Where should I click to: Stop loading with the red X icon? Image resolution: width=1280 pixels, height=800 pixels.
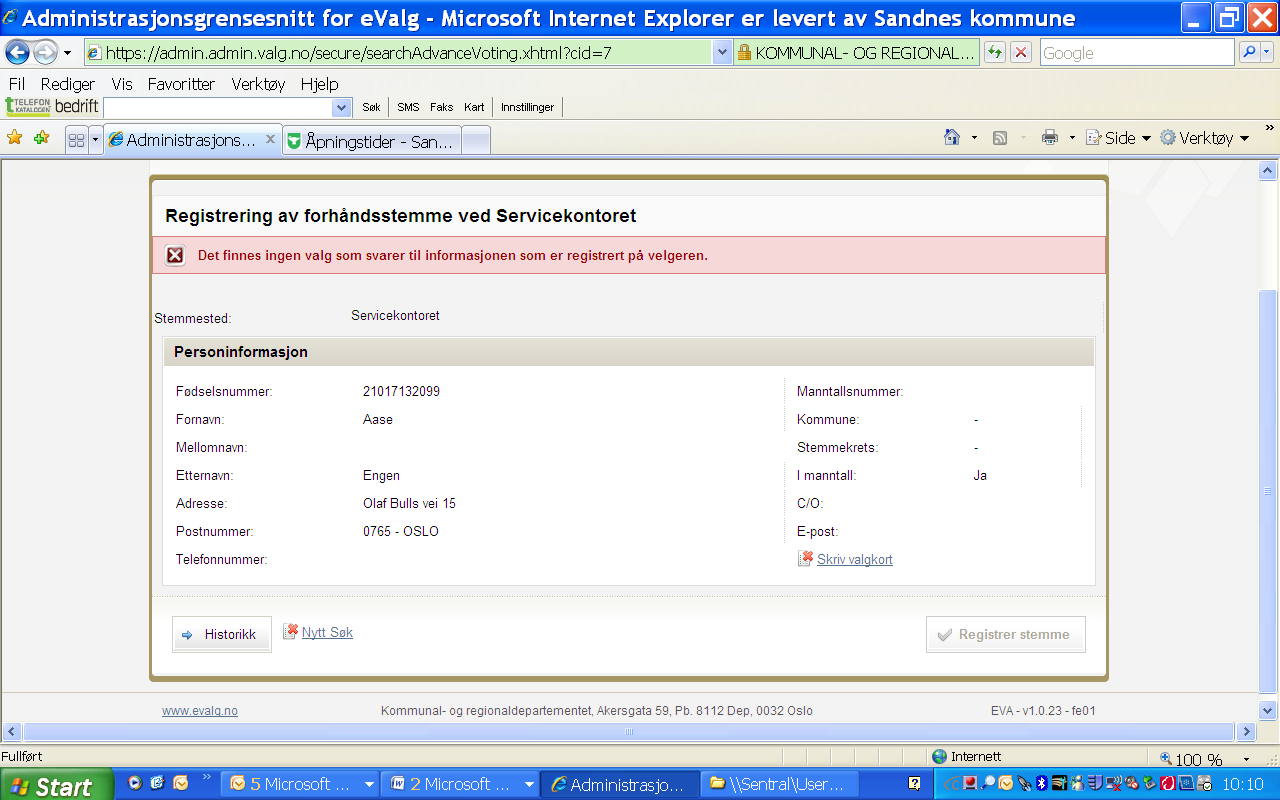coord(1020,53)
